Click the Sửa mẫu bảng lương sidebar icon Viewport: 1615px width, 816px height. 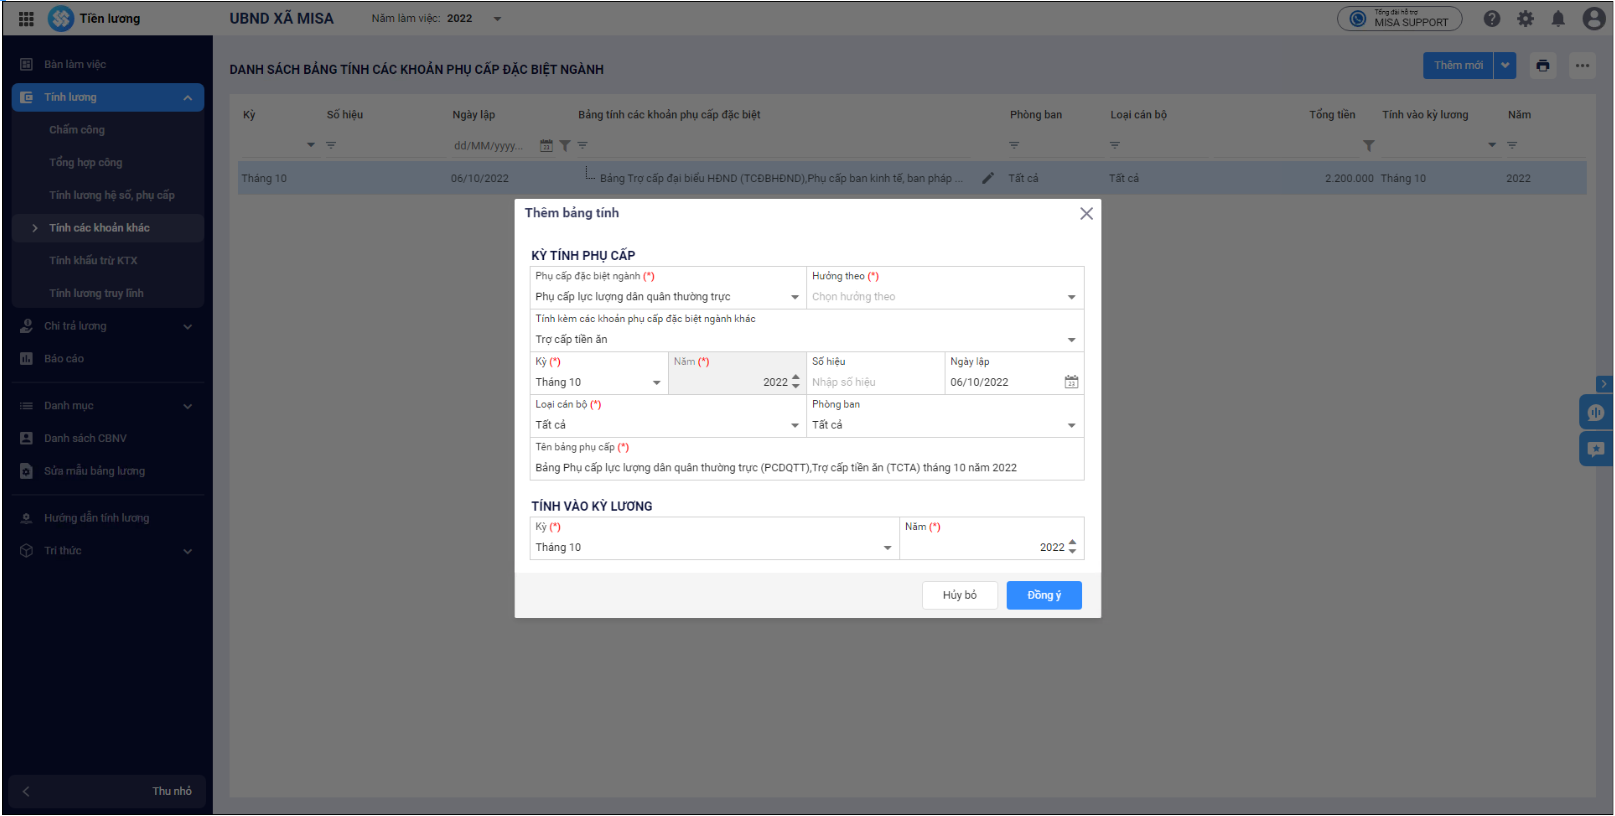tap(27, 471)
